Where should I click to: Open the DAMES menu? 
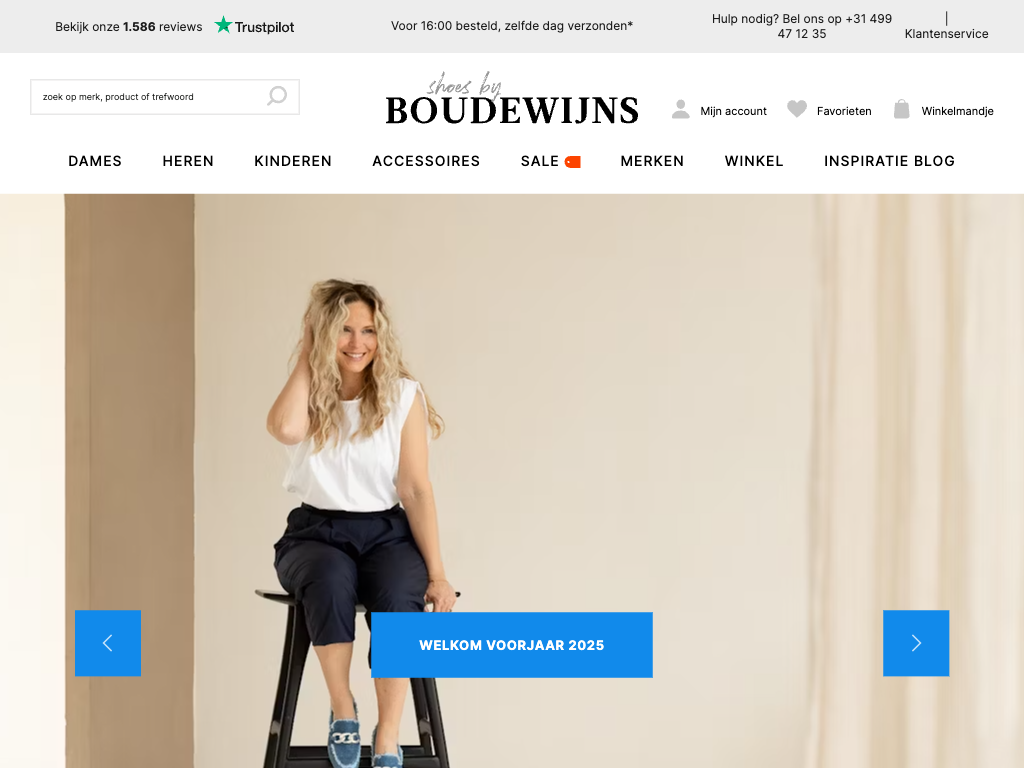[x=95, y=161]
